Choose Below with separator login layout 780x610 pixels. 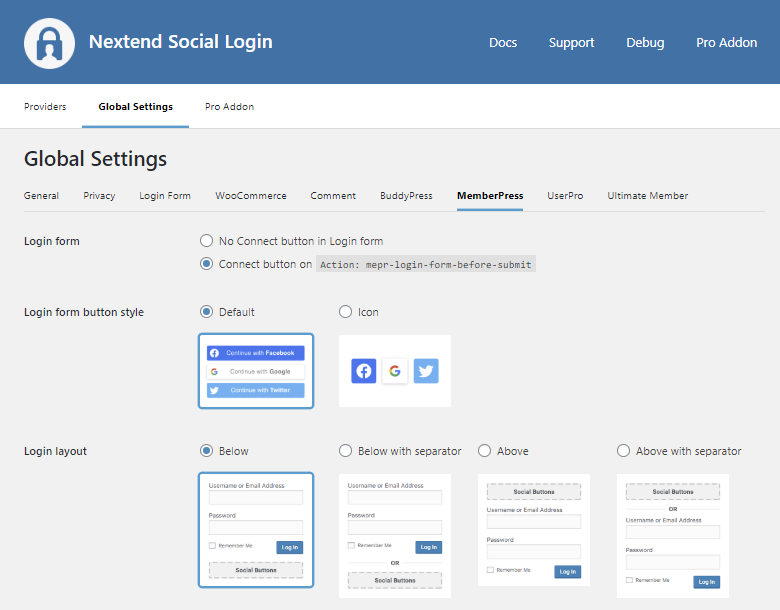click(x=346, y=451)
